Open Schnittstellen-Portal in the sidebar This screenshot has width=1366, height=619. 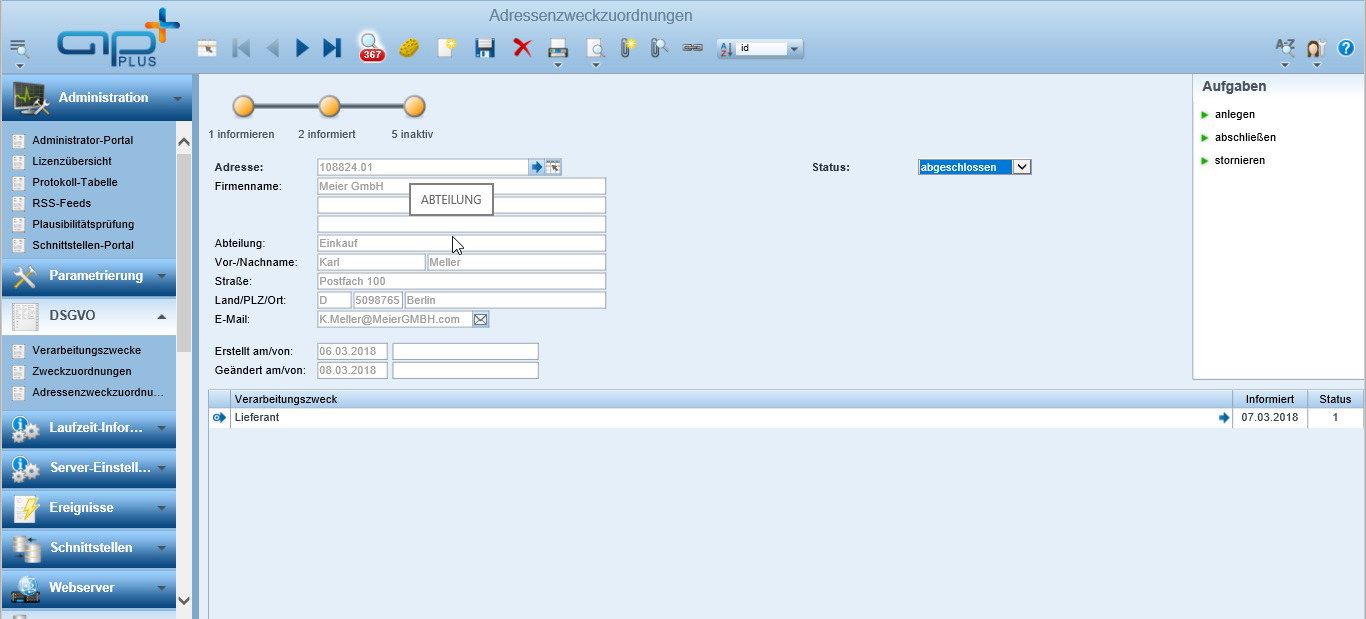point(82,245)
